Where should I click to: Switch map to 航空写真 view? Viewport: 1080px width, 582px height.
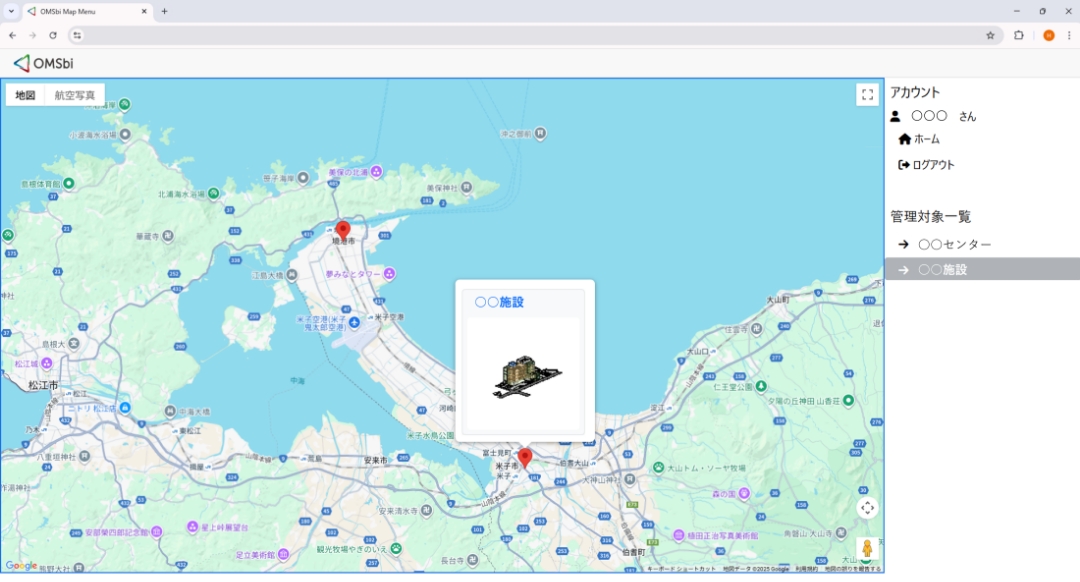pyautogui.click(x=75, y=95)
